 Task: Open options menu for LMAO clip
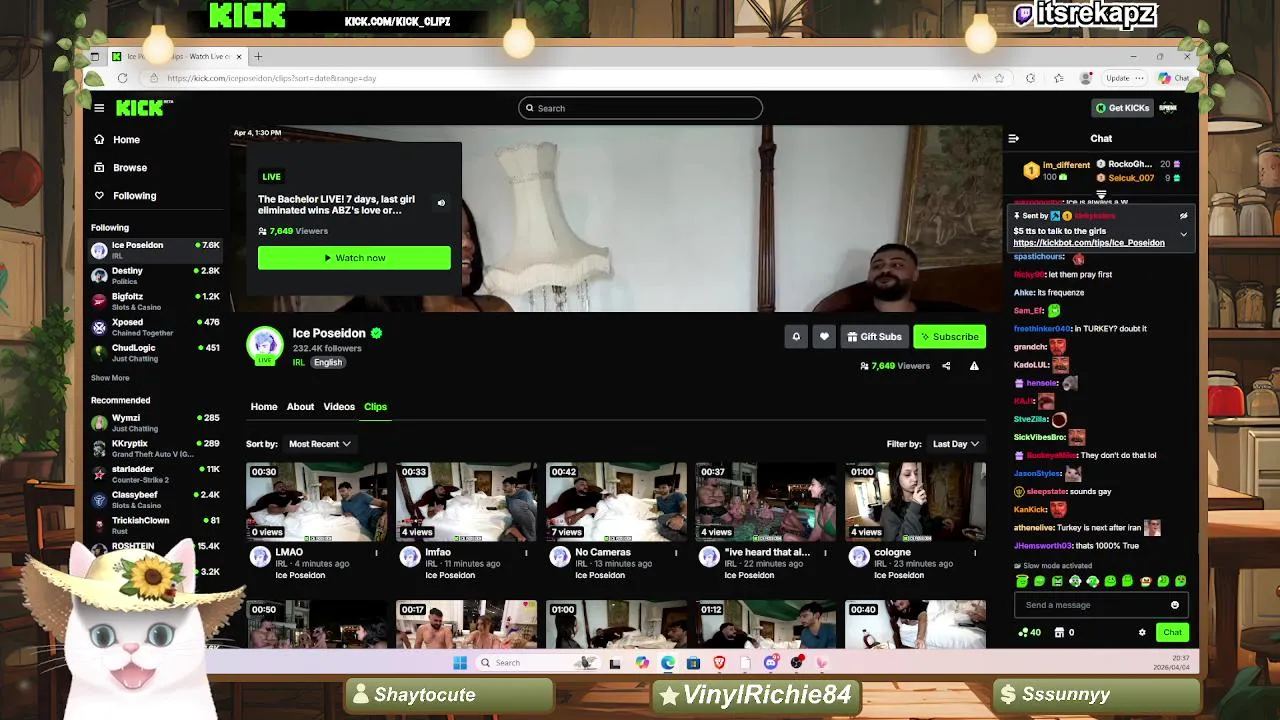[x=377, y=553]
